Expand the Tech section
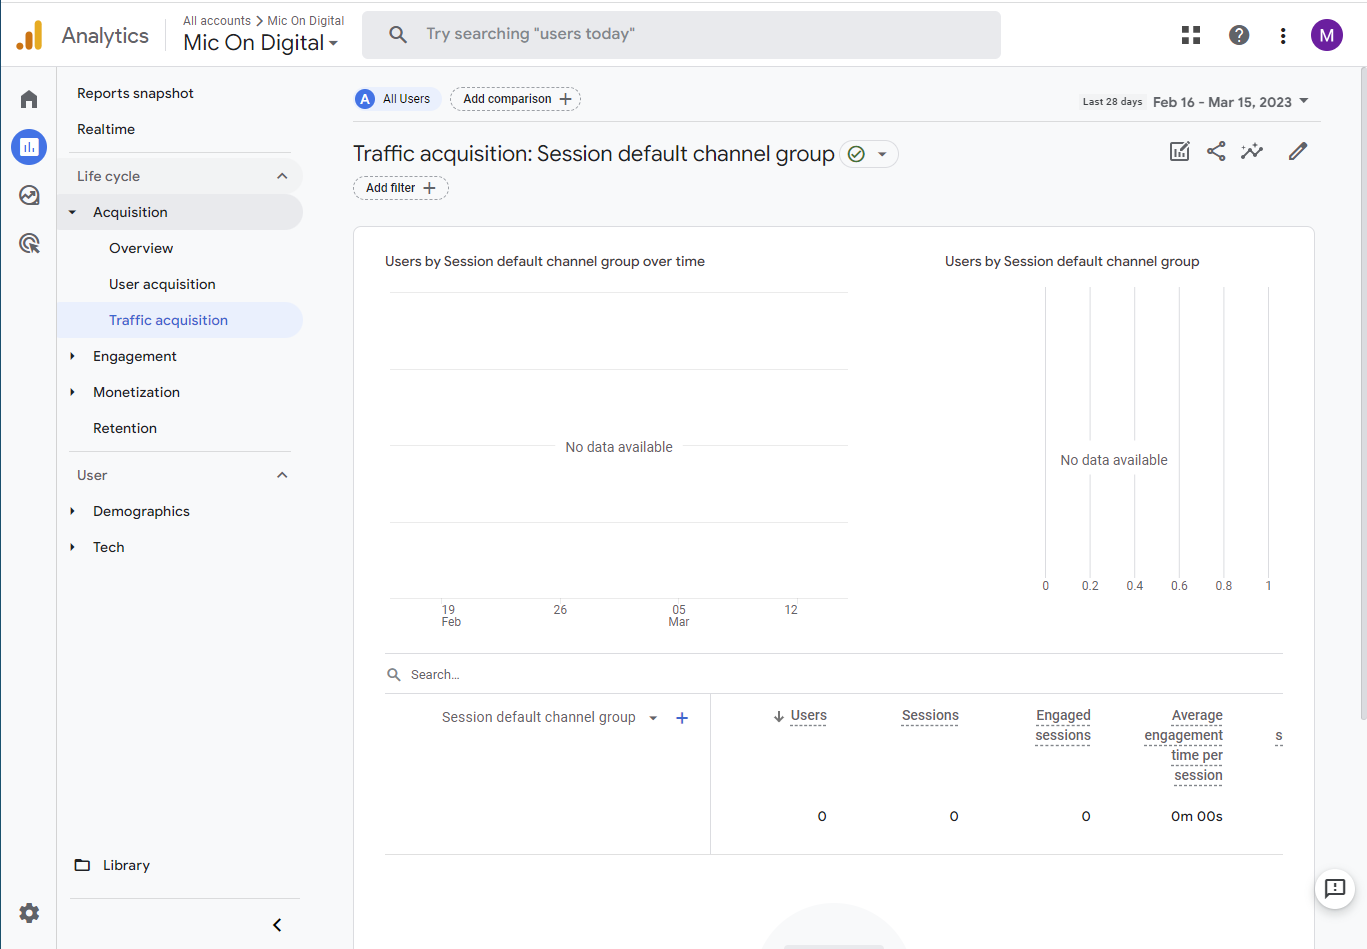The width and height of the screenshot is (1367, 949). (x=72, y=547)
